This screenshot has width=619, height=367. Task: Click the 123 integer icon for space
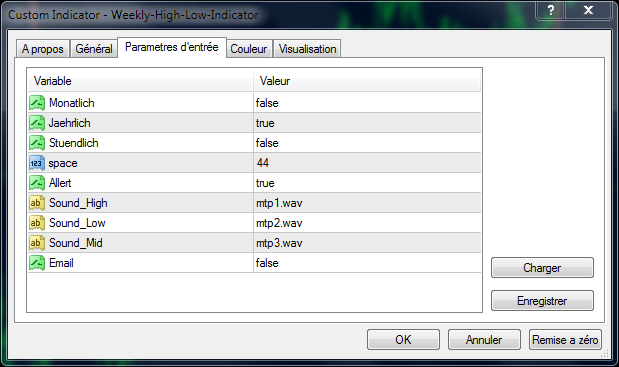point(37,163)
